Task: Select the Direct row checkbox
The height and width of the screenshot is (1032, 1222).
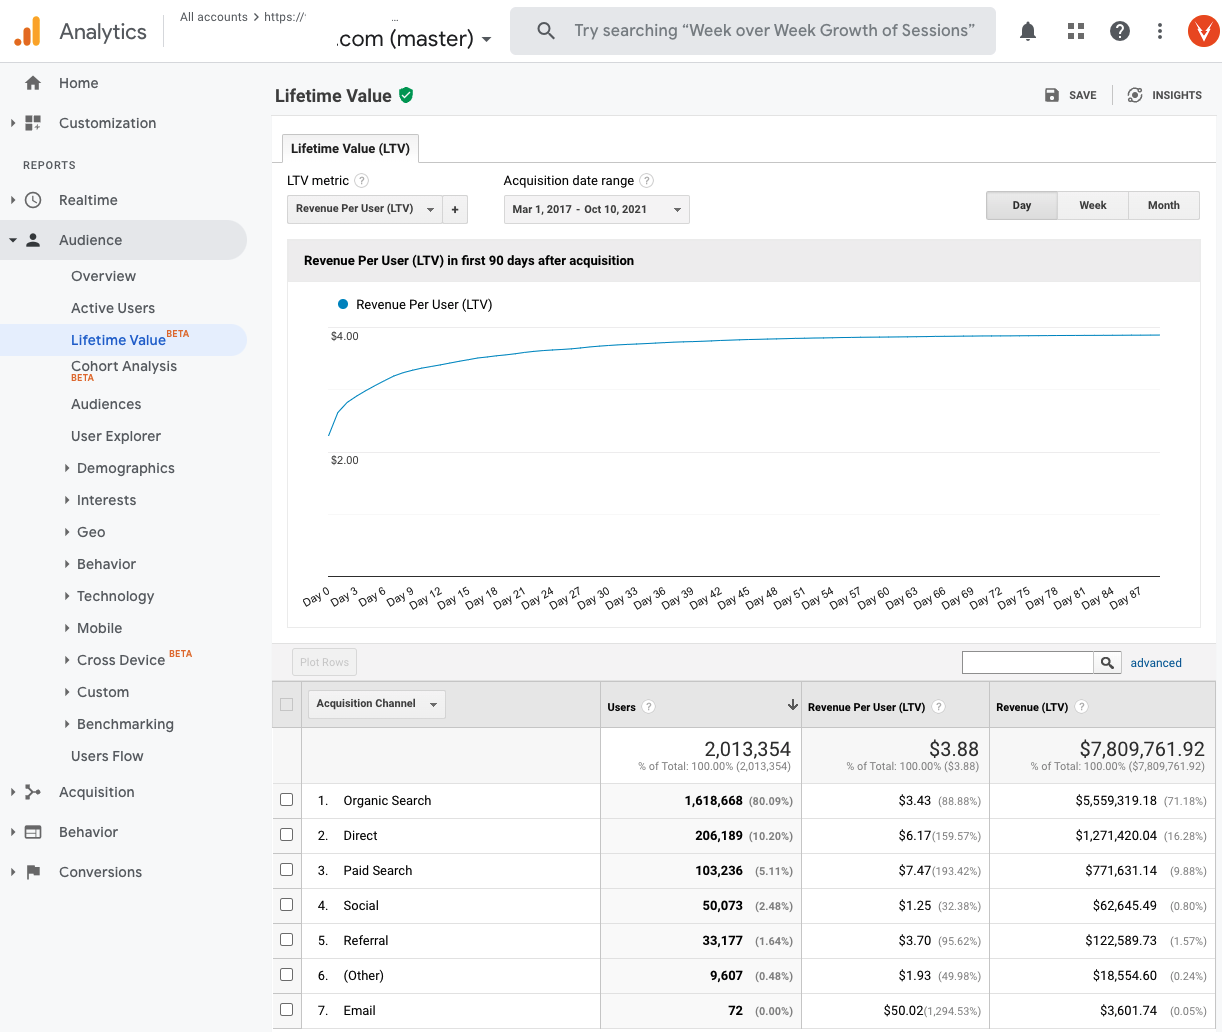Action: click(x=286, y=835)
